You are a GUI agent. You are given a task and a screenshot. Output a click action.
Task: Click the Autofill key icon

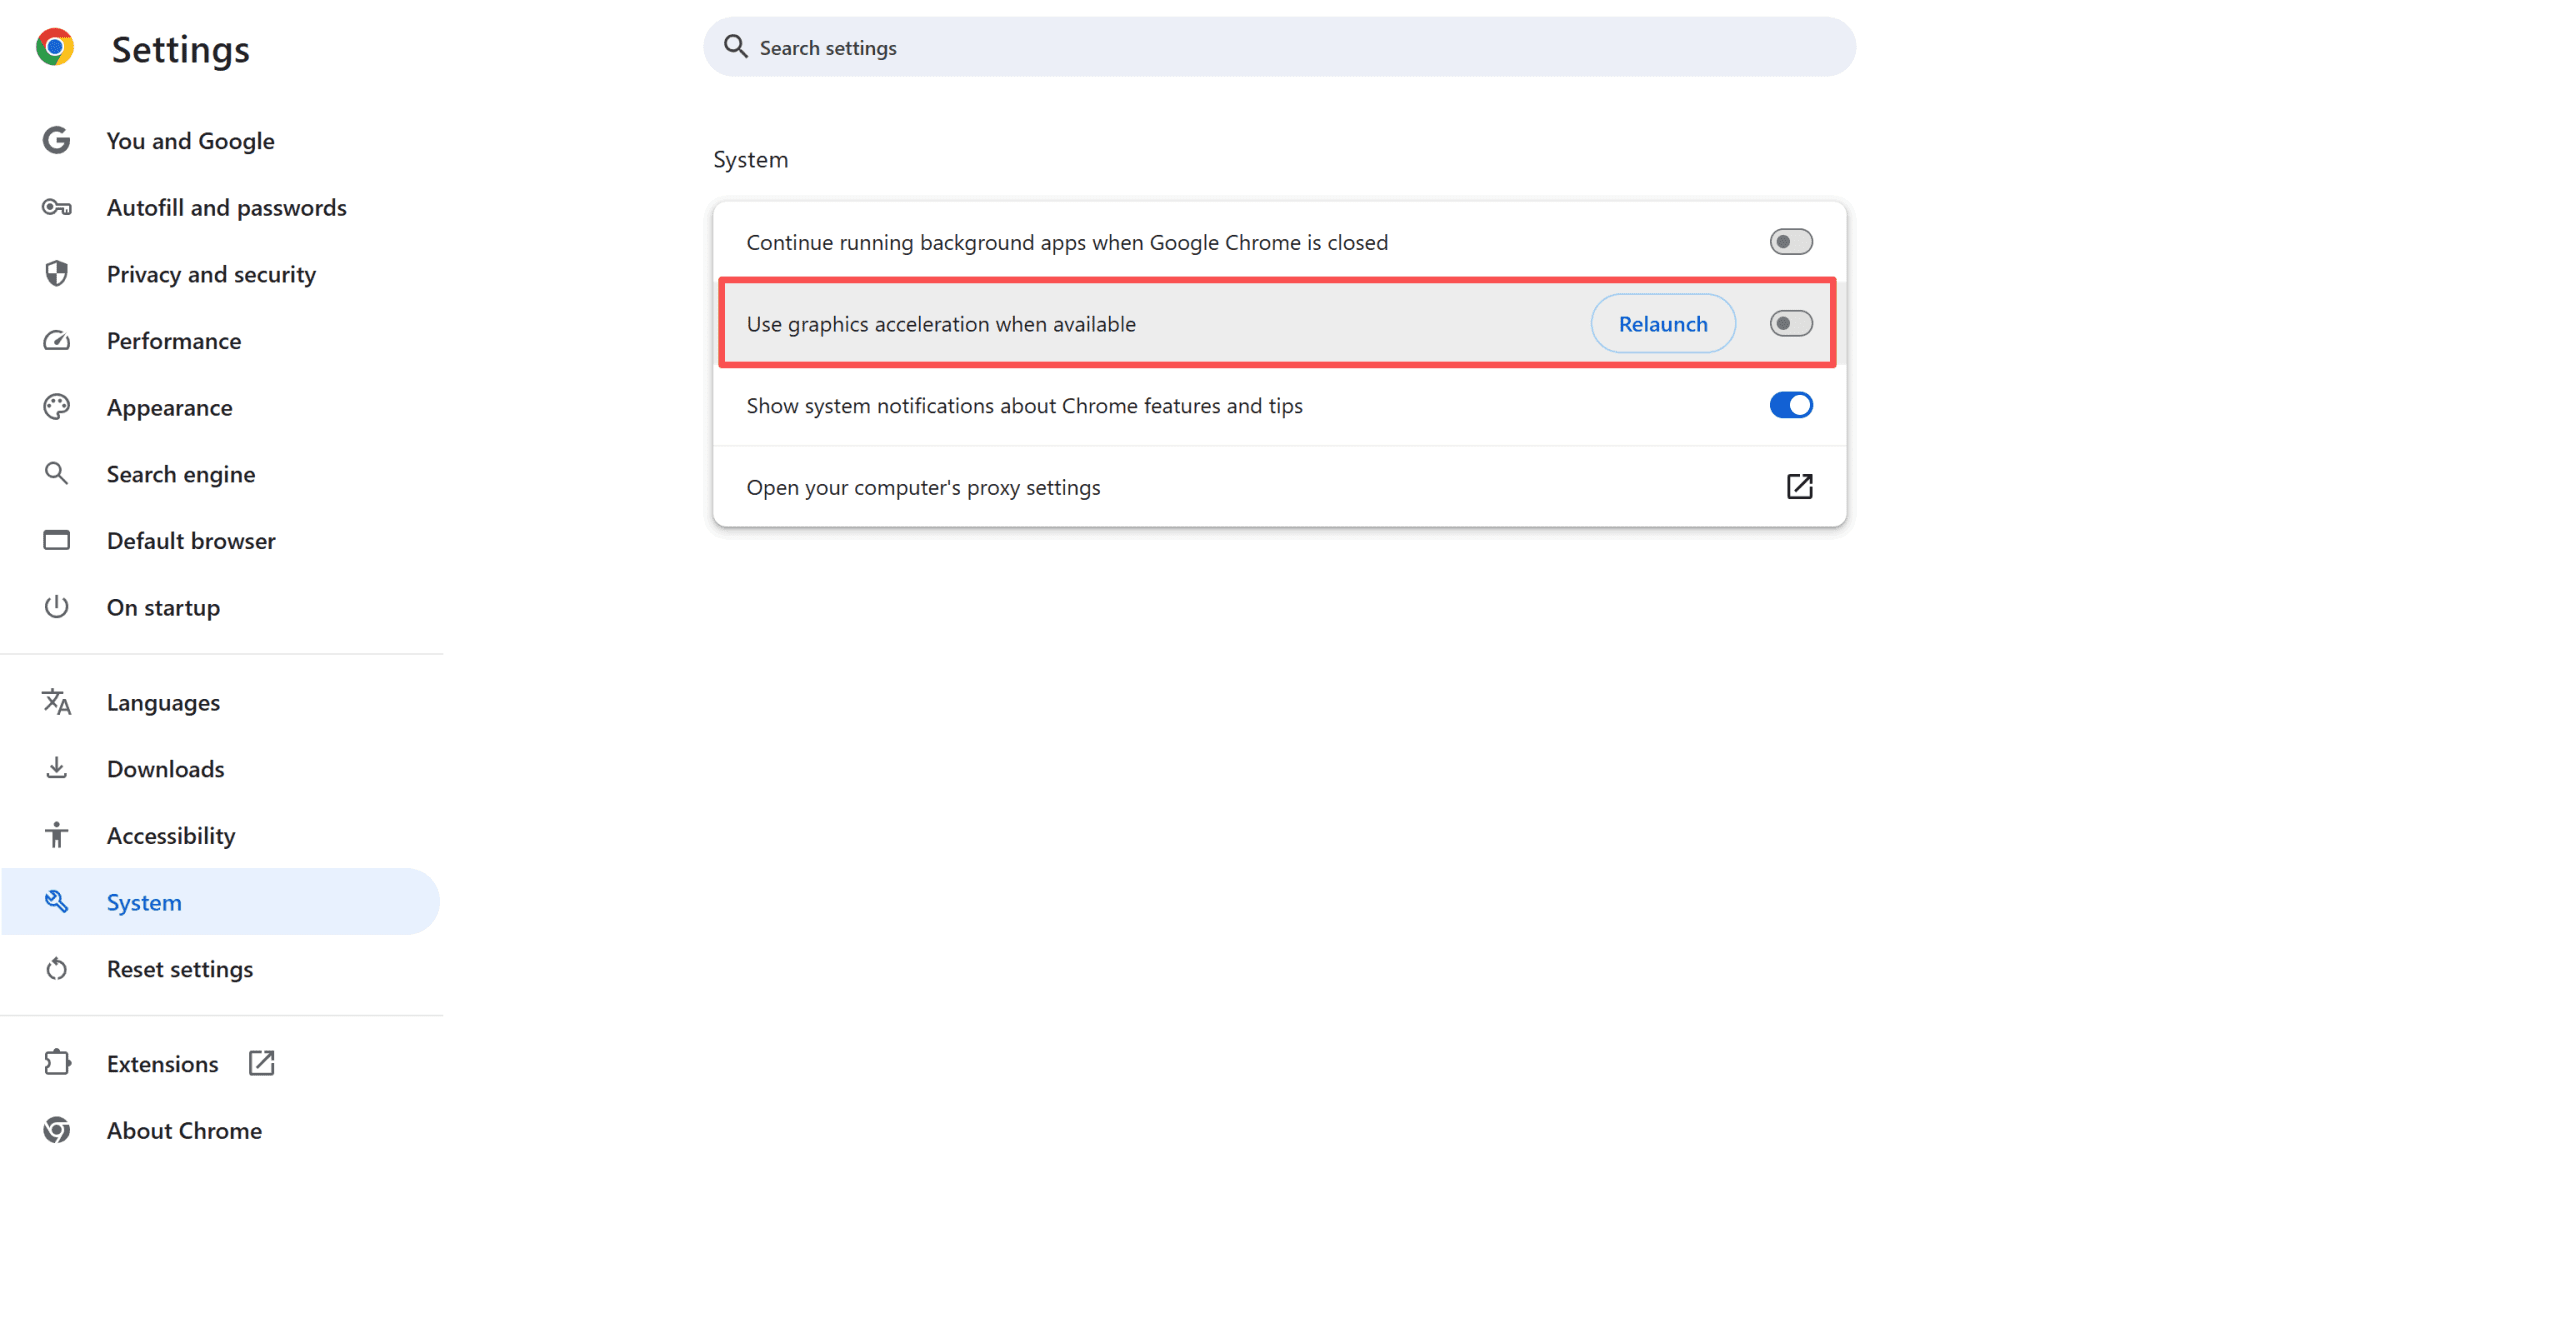click(57, 208)
